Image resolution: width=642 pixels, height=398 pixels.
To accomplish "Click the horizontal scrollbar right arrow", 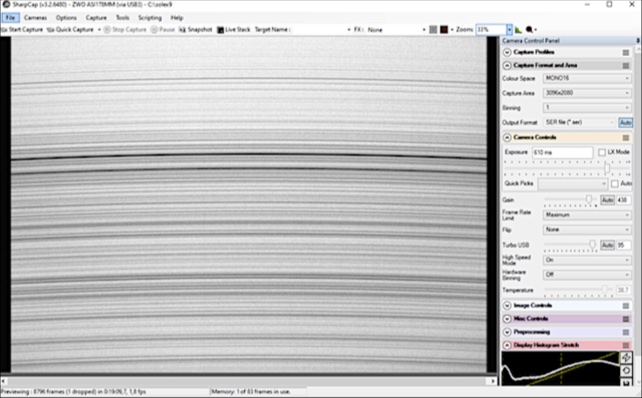I will click(493, 381).
